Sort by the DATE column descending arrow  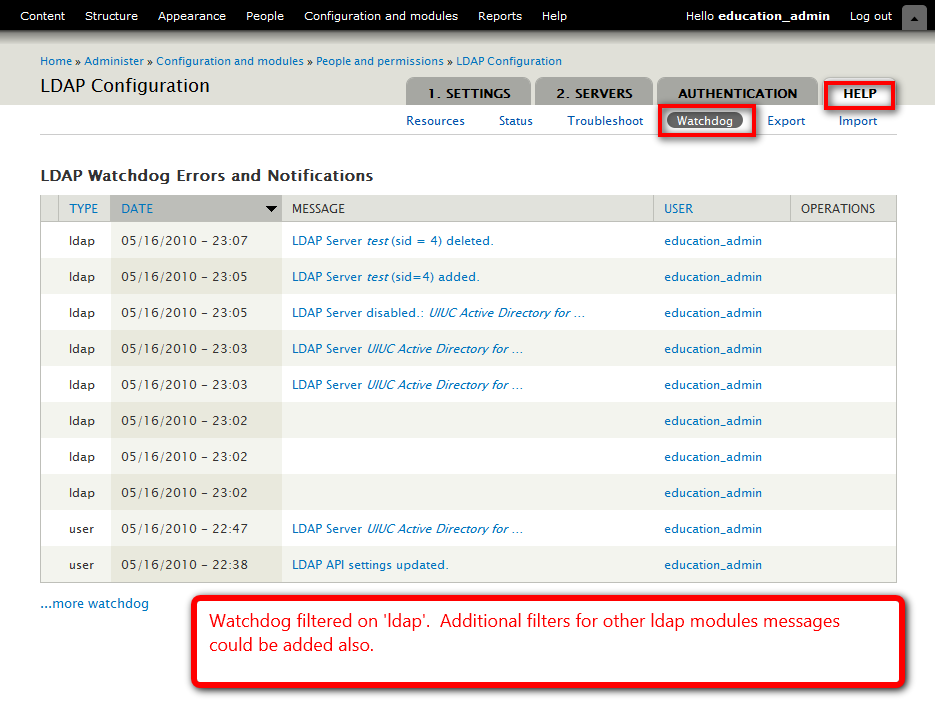(271, 209)
